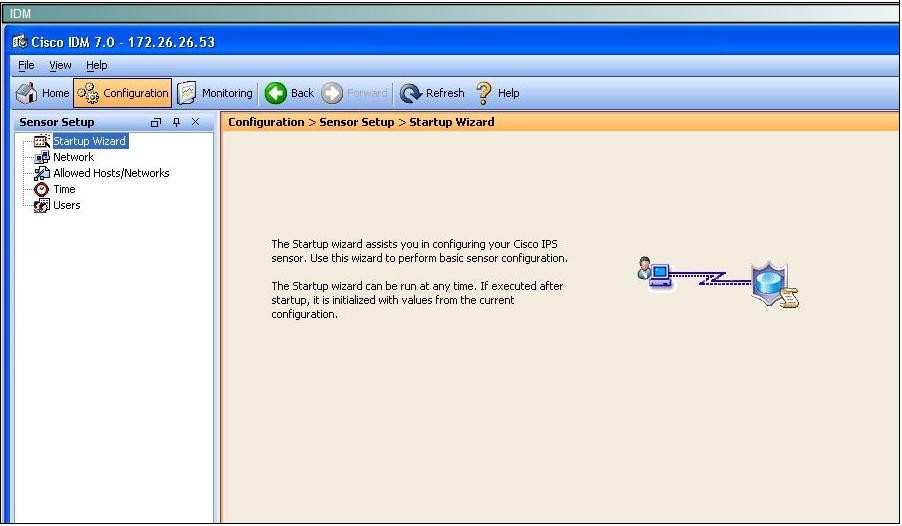Open the File menu
The image size is (902, 526).
coord(26,65)
